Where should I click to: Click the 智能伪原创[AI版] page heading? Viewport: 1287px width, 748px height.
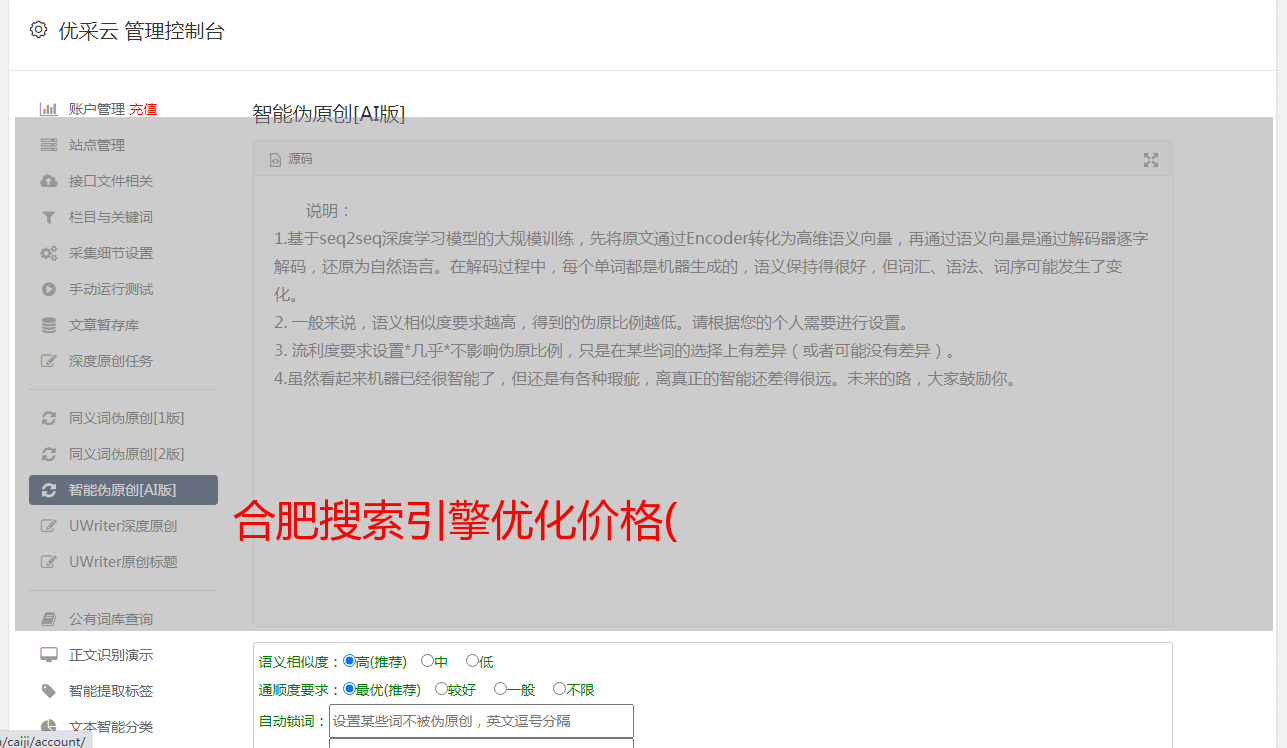328,113
